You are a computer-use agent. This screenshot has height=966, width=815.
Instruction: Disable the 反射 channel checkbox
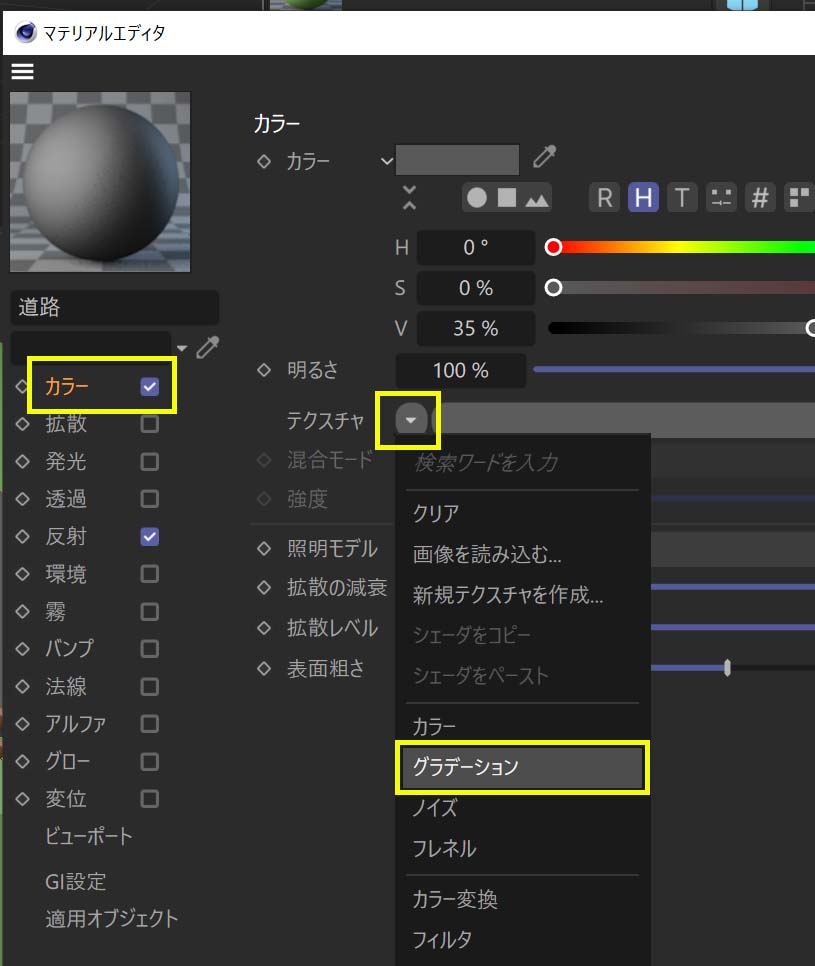click(149, 537)
